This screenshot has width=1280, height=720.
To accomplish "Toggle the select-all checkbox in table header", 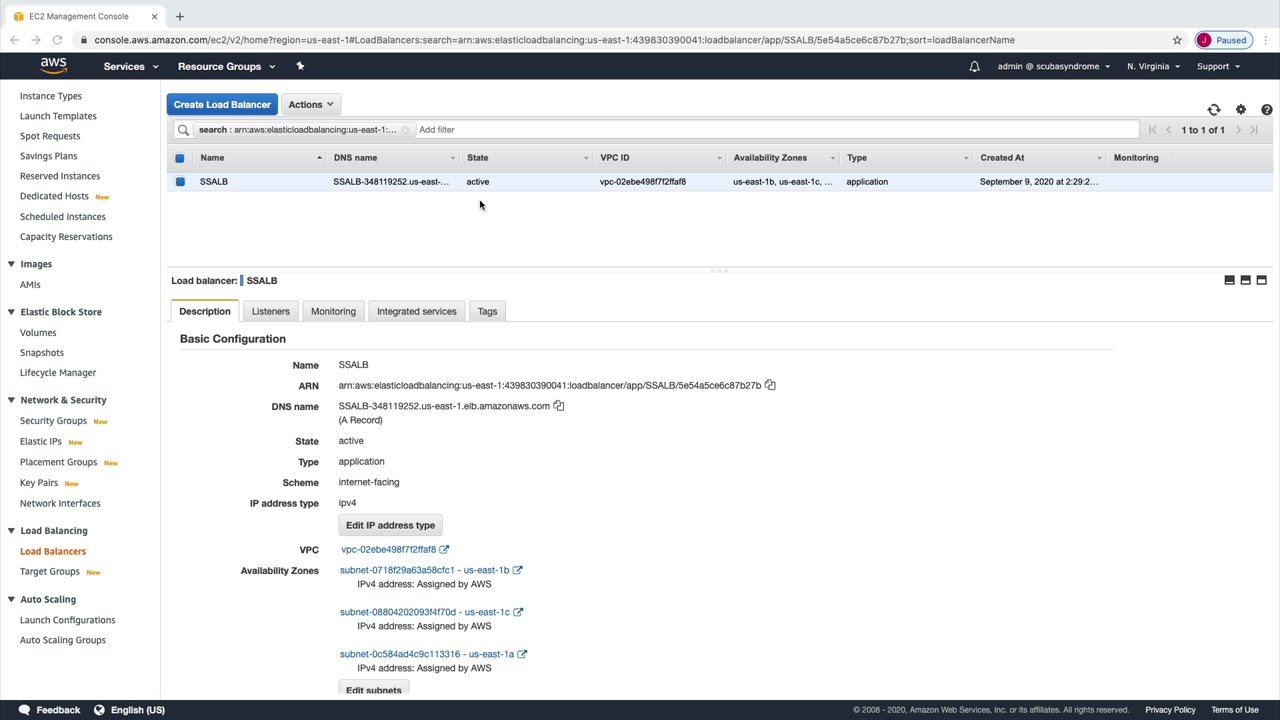I will (x=180, y=158).
